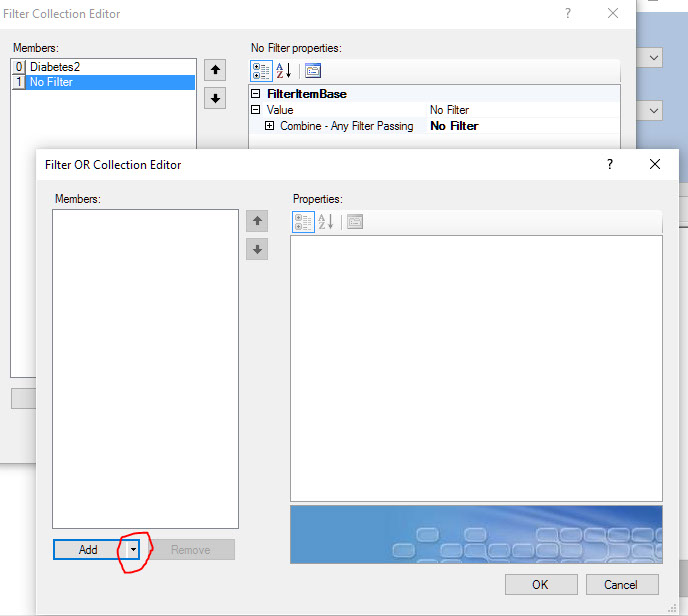Click Property Pages icon in Filter OR editor
The height and width of the screenshot is (616, 688).
pos(354,221)
